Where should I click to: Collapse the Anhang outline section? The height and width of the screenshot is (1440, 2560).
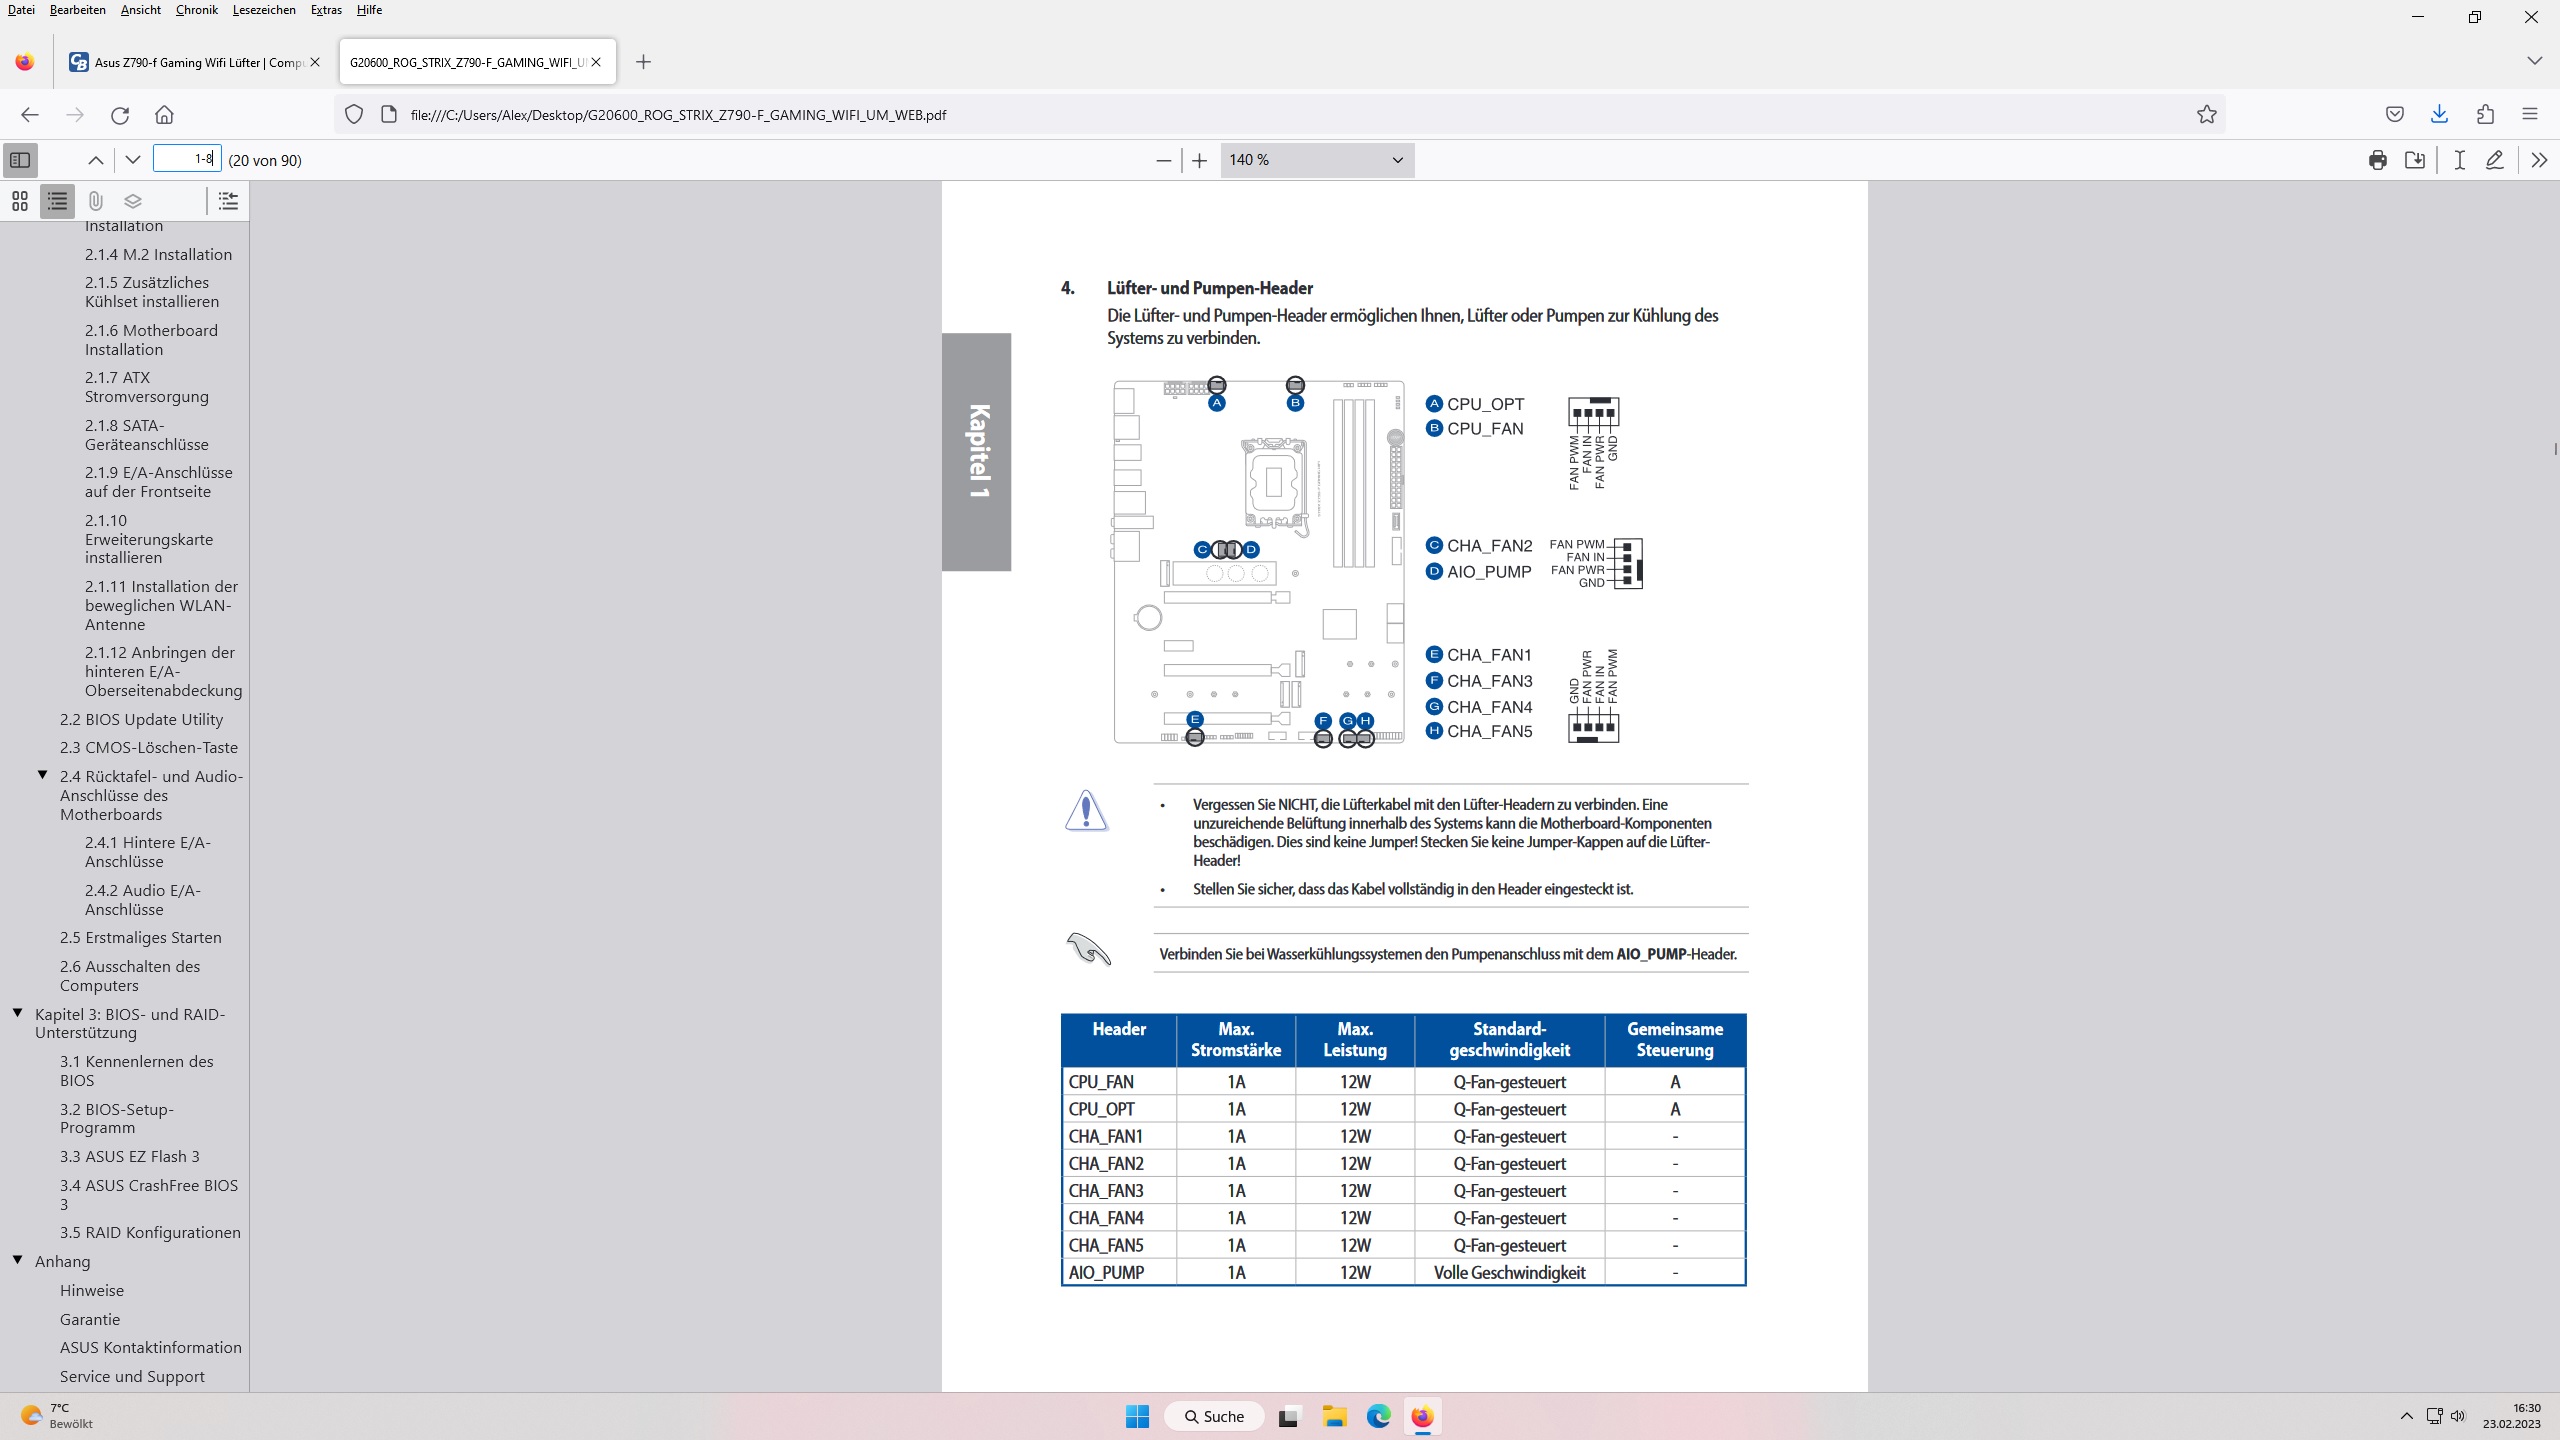click(18, 1260)
